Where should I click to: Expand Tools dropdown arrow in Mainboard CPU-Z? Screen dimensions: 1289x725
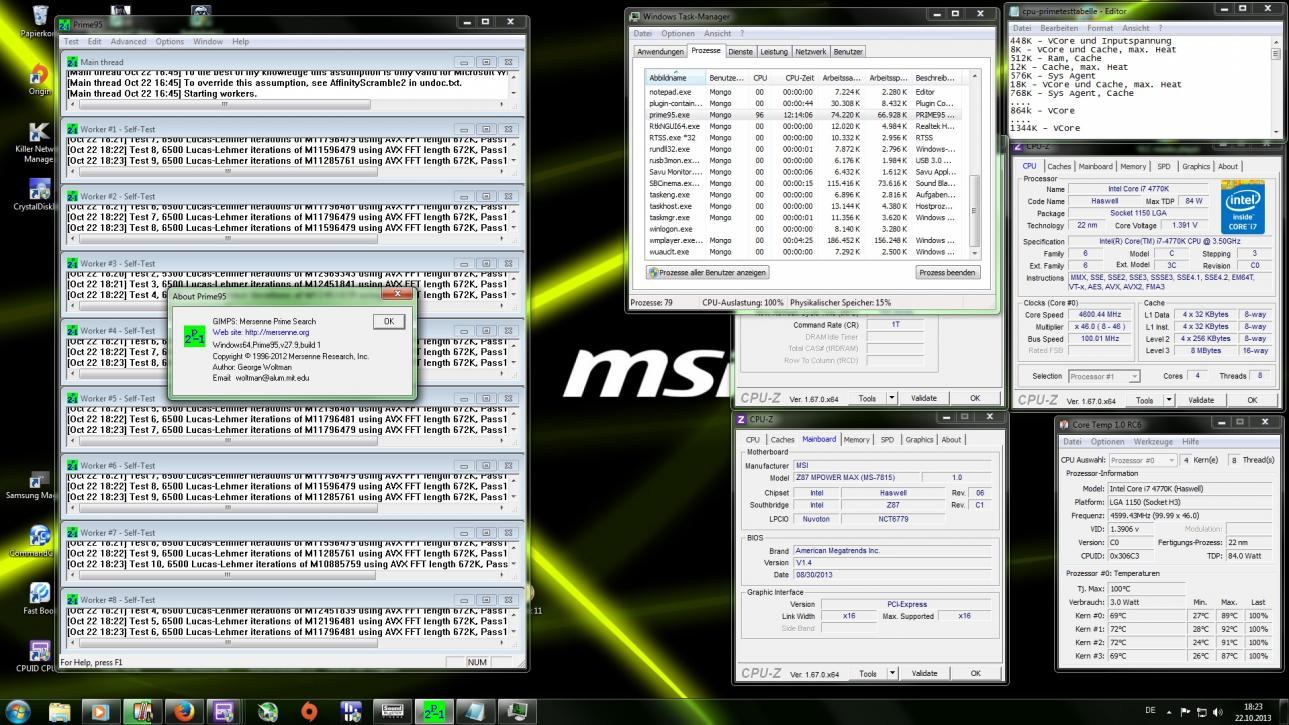pos(892,673)
